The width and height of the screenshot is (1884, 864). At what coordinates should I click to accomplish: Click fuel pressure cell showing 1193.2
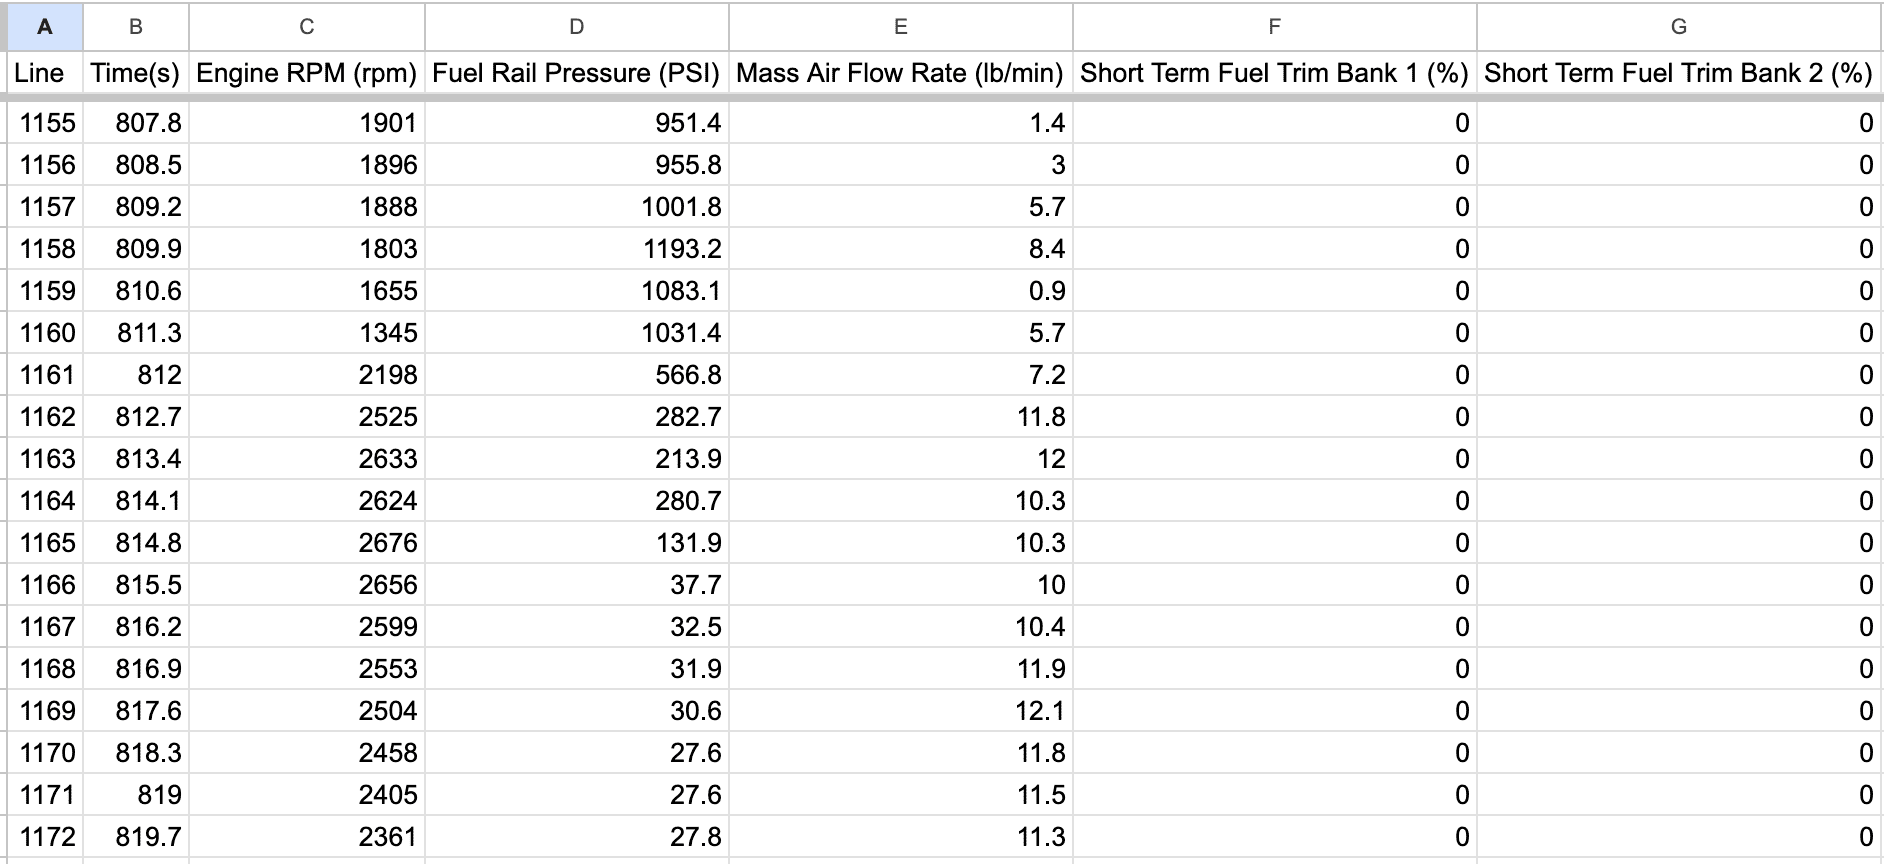[x=577, y=249]
